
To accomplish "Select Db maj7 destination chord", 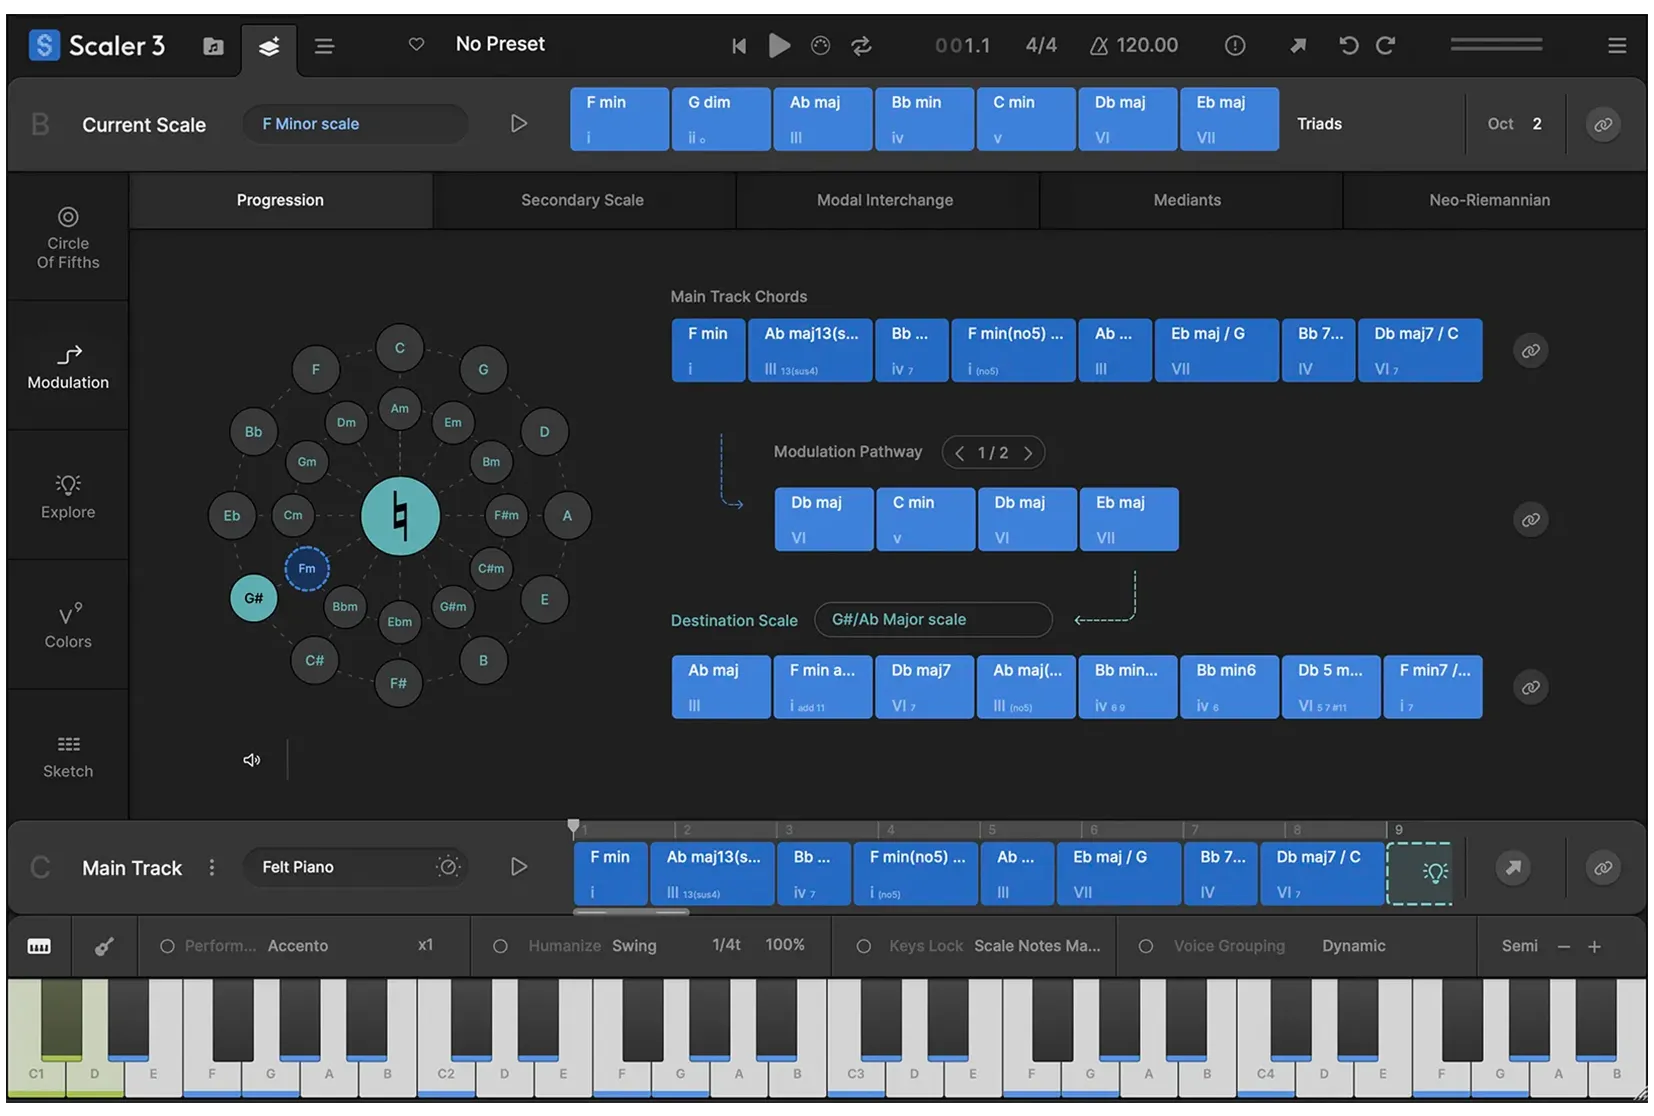I will click(x=924, y=687).
